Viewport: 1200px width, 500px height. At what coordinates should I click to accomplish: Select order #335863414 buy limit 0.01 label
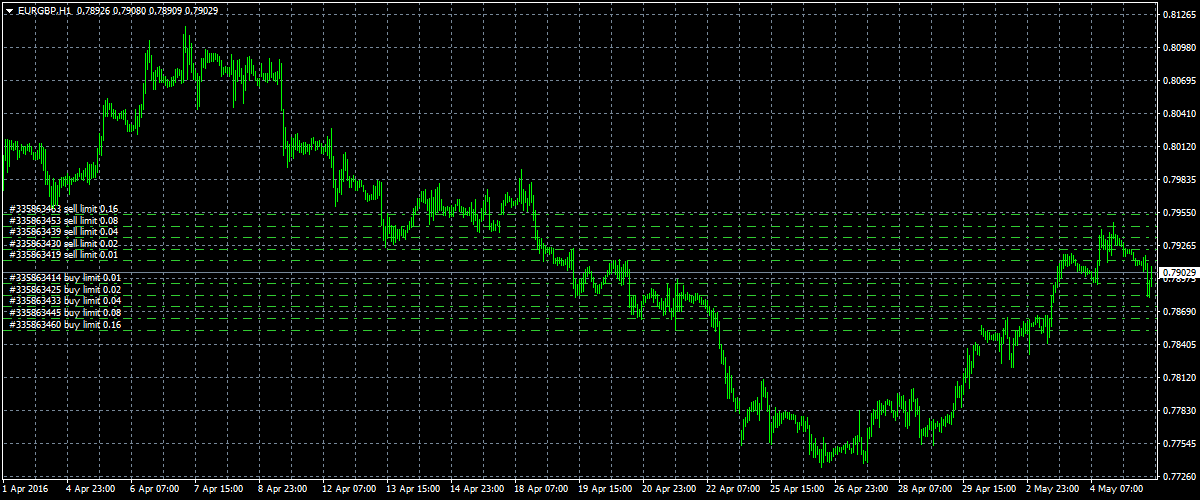(65, 277)
